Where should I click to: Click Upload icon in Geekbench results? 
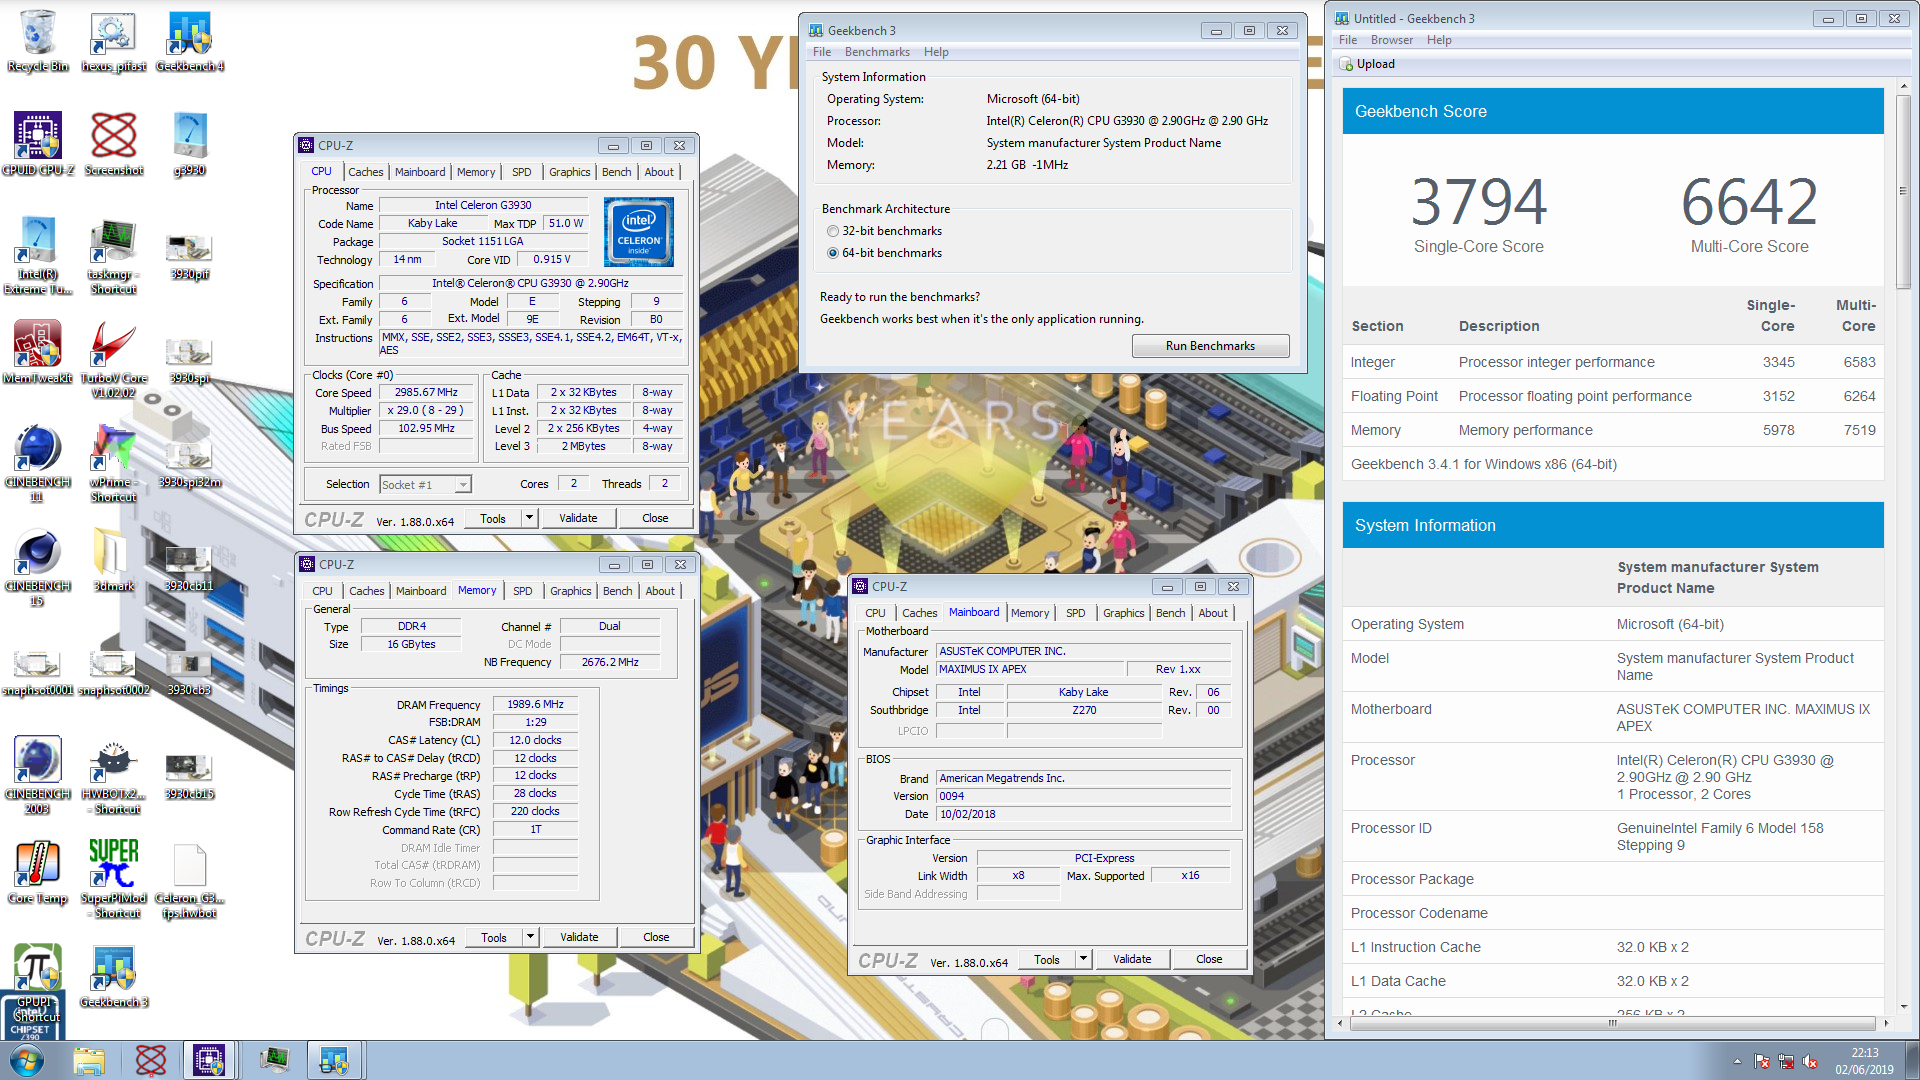coord(1347,64)
